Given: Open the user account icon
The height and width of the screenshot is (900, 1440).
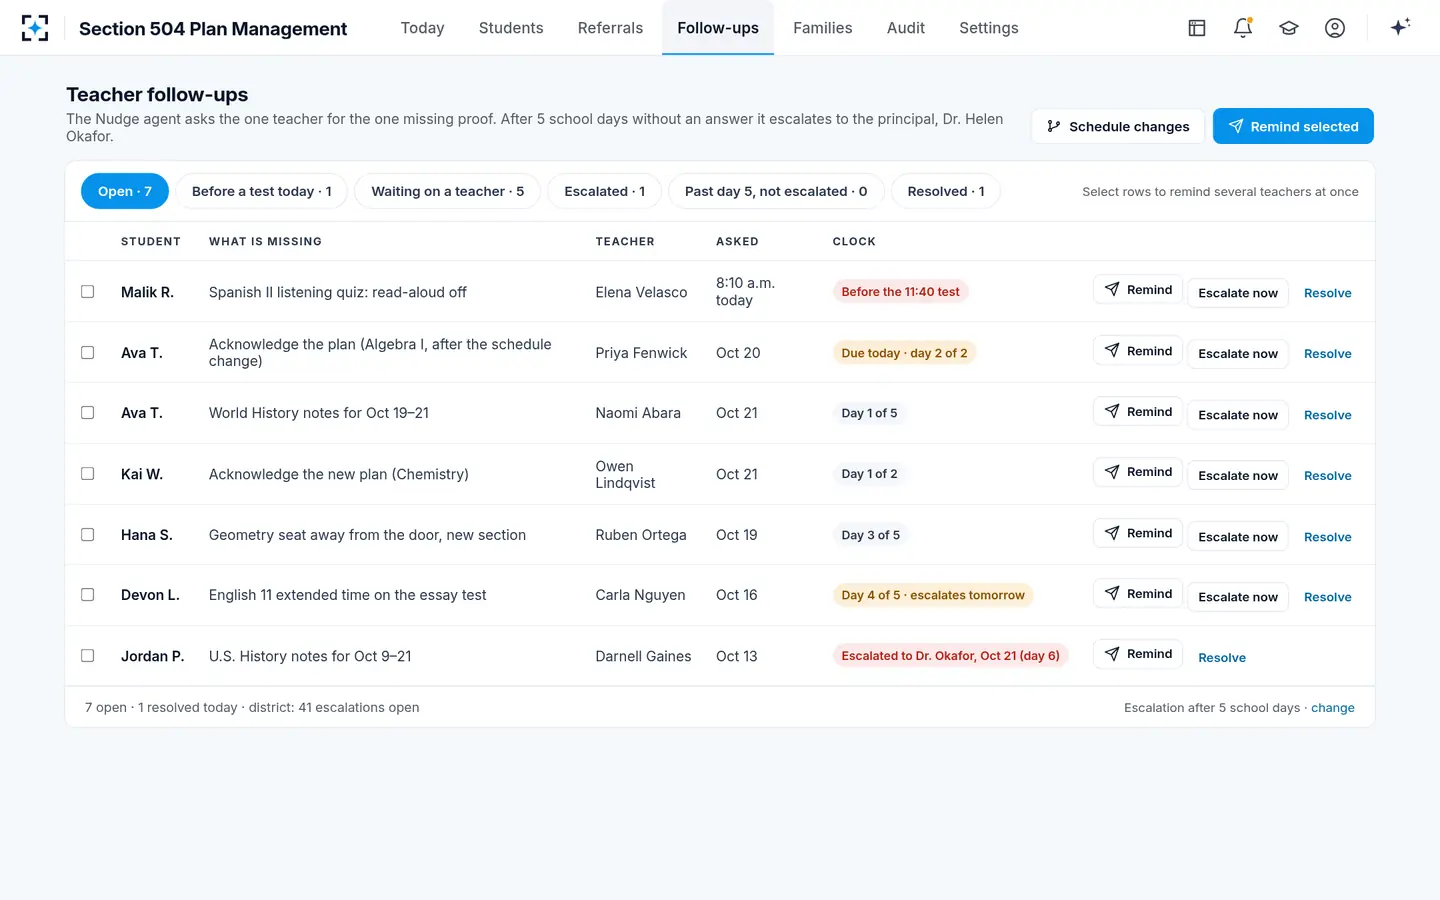Looking at the screenshot, I should pos(1335,28).
